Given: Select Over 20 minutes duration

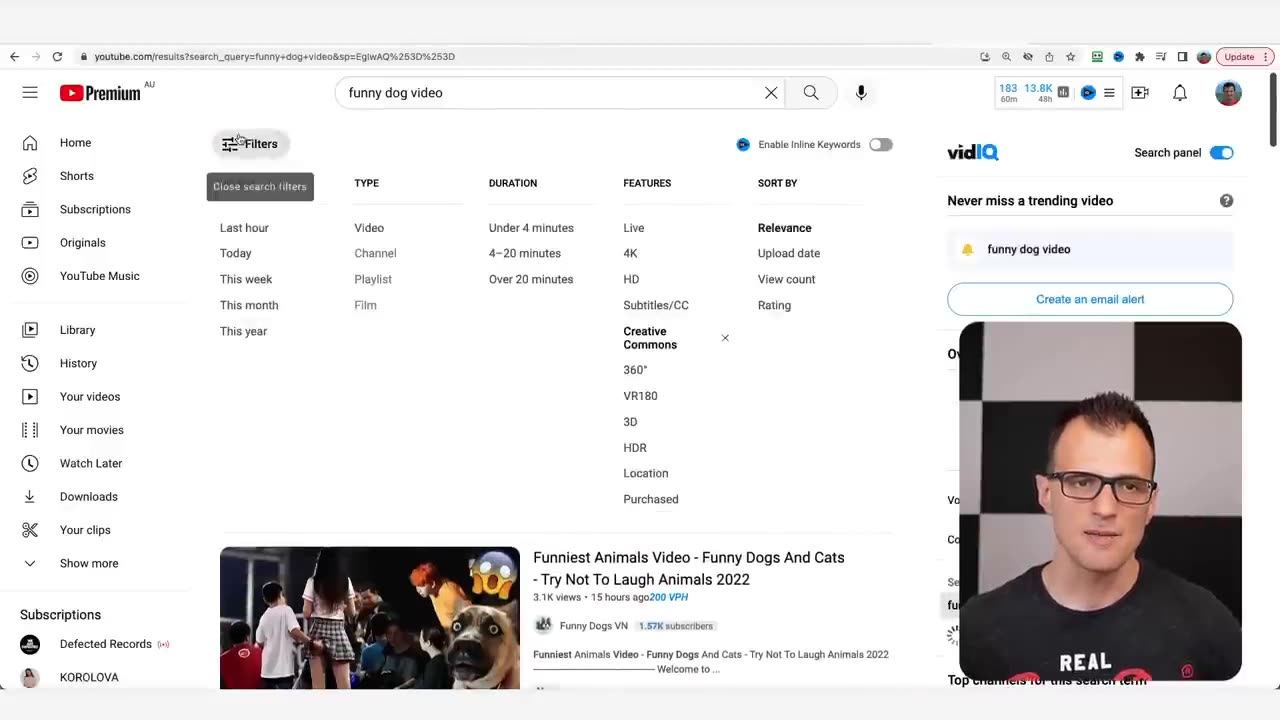Looking at the screenshot, I should point(531,280).
